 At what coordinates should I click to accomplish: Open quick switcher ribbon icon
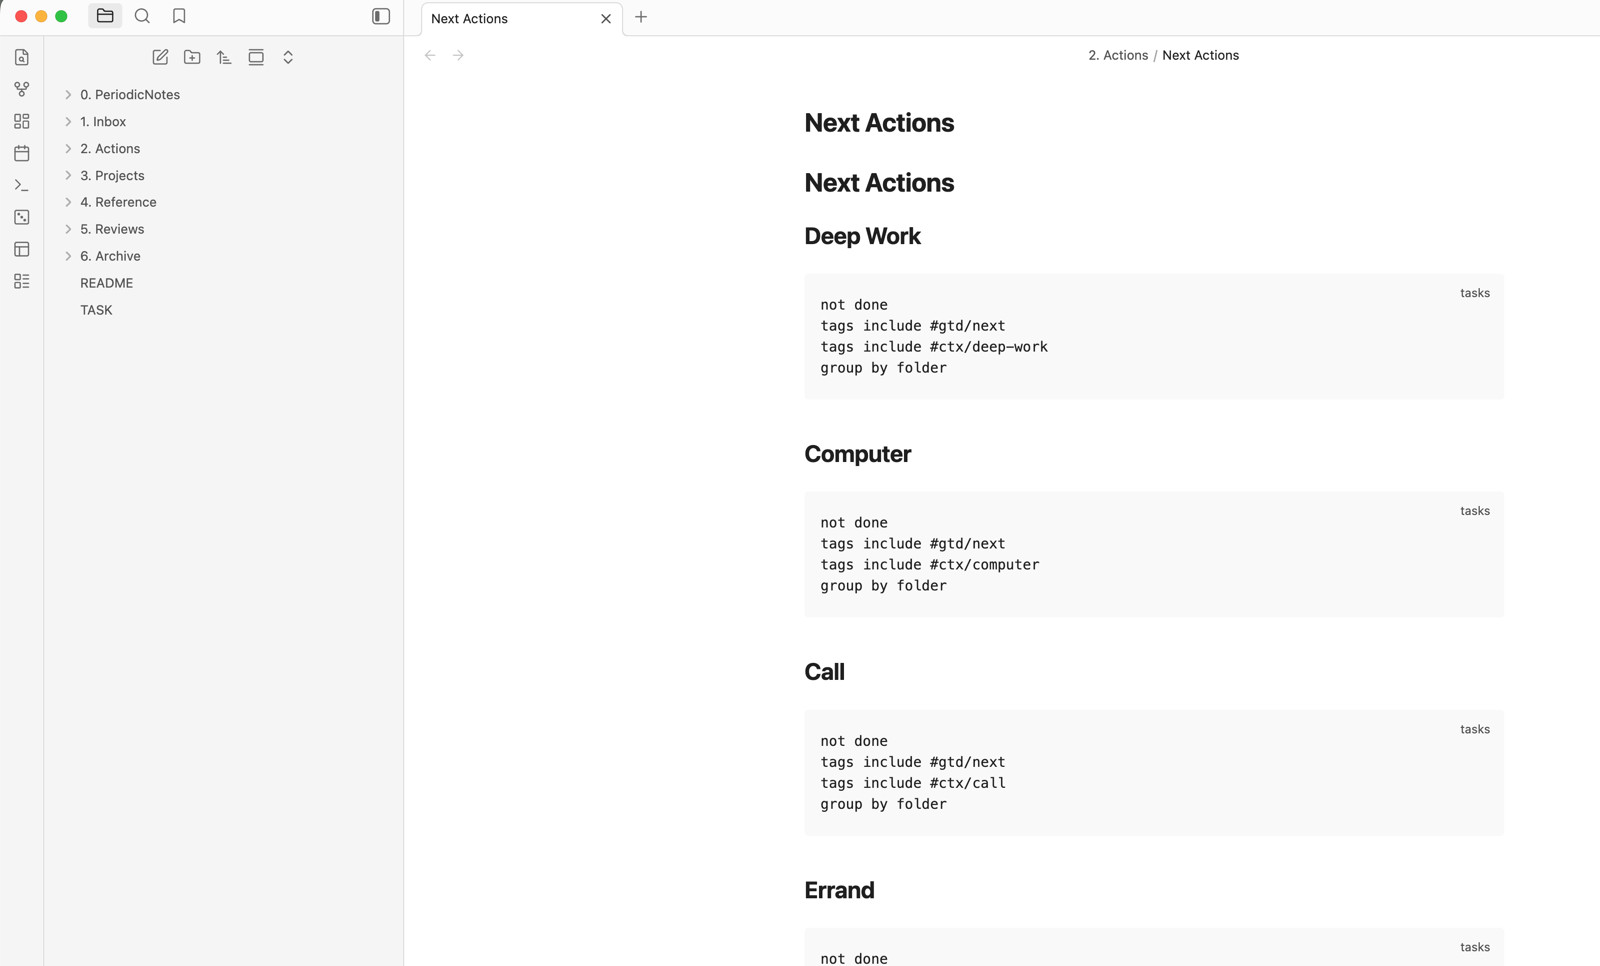coord(22,57)
